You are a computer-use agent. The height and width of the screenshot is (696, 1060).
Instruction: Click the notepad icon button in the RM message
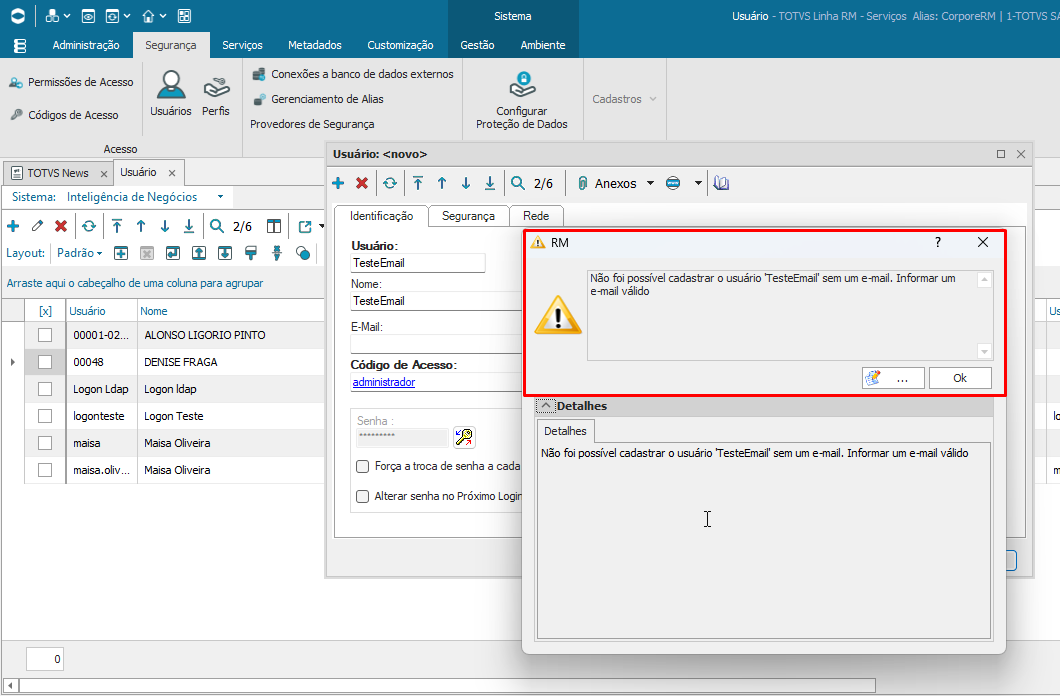(x=894, y=378)
